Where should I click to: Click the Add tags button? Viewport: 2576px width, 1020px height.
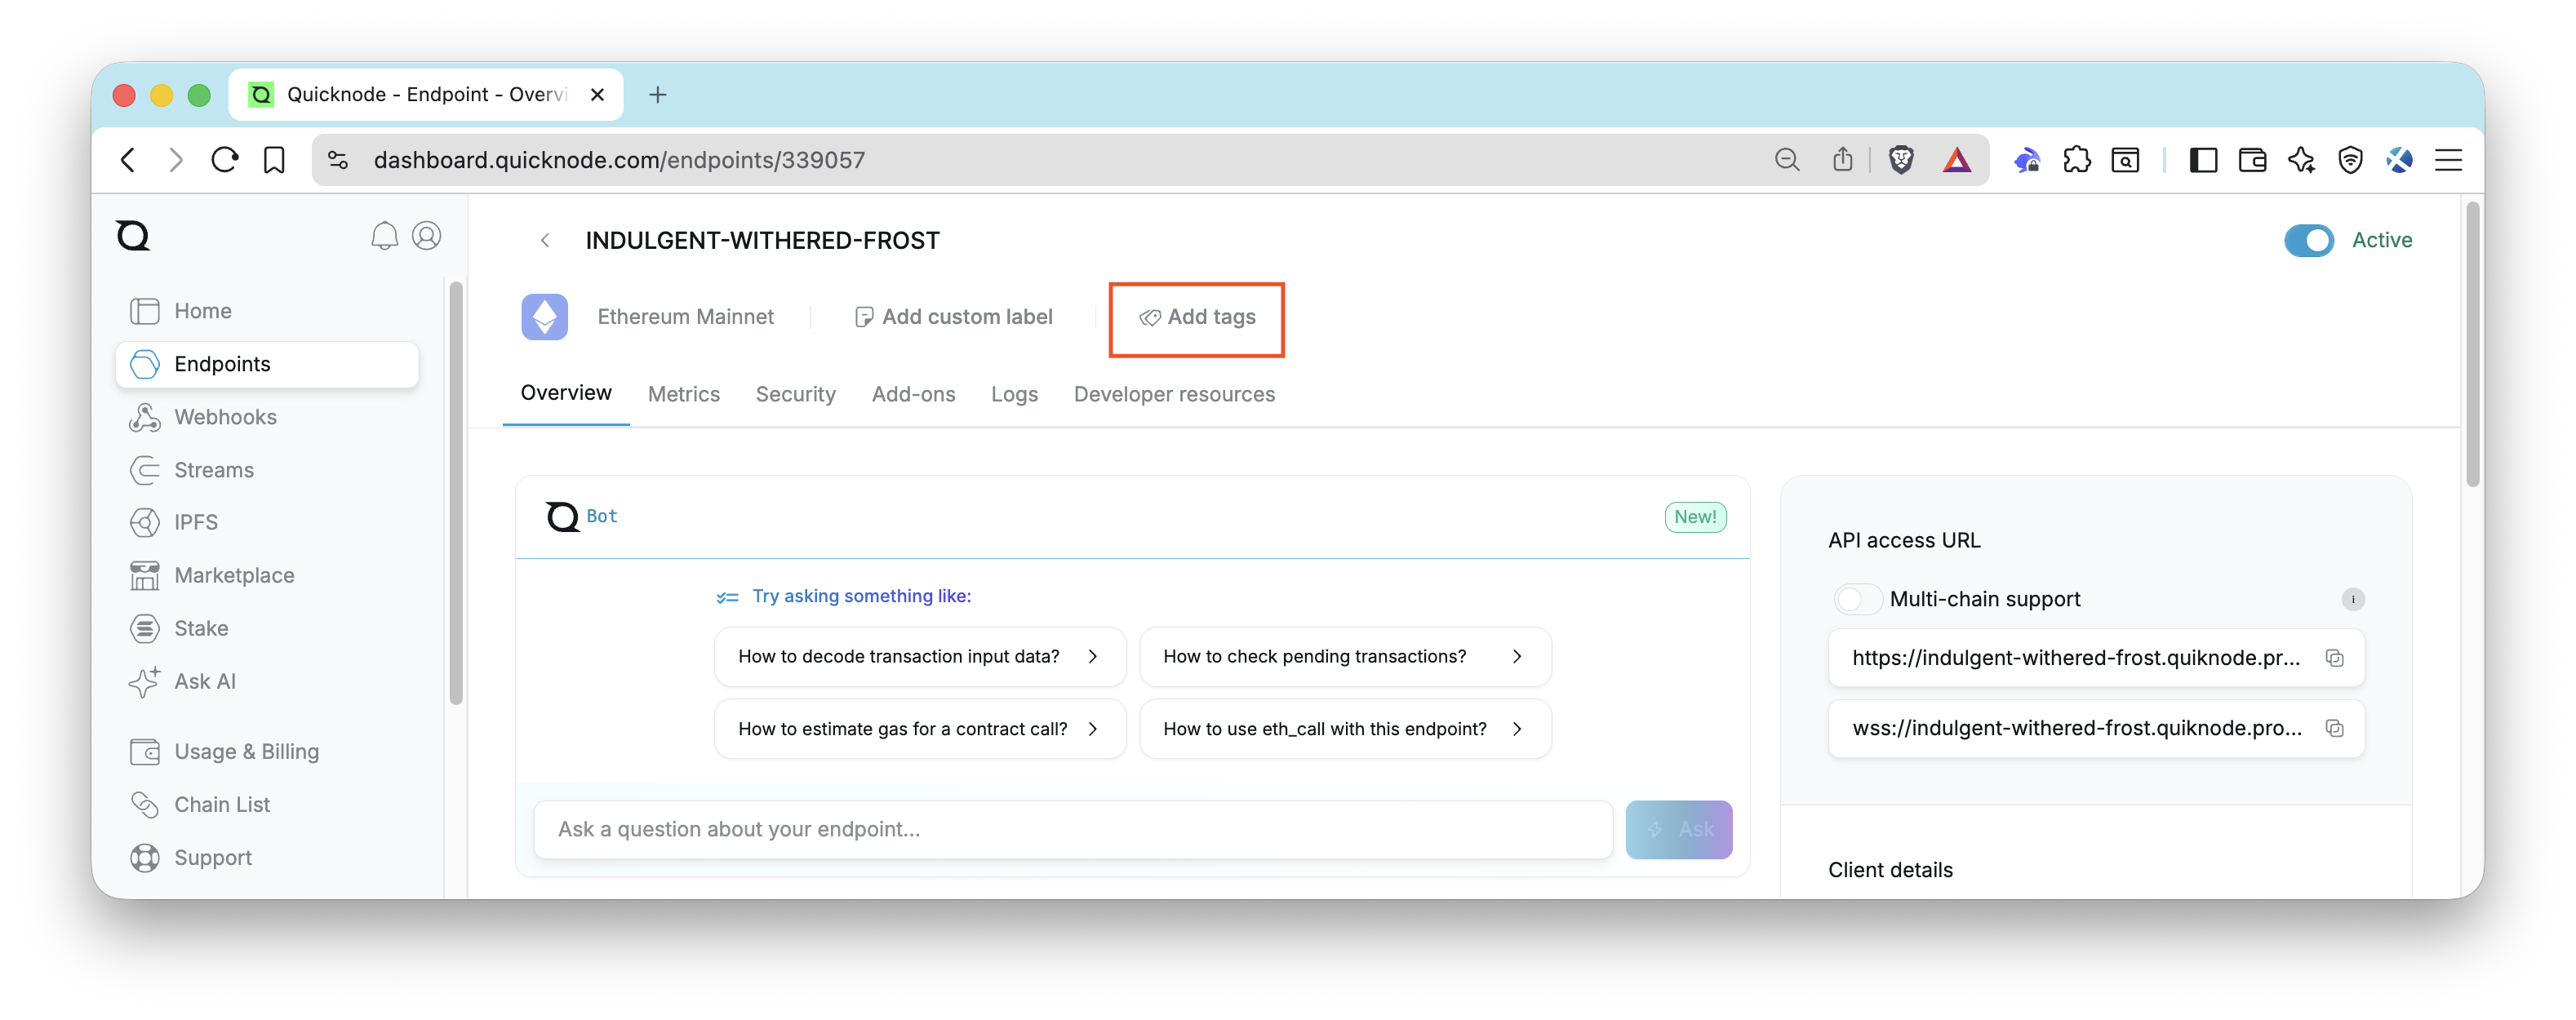1197,317
